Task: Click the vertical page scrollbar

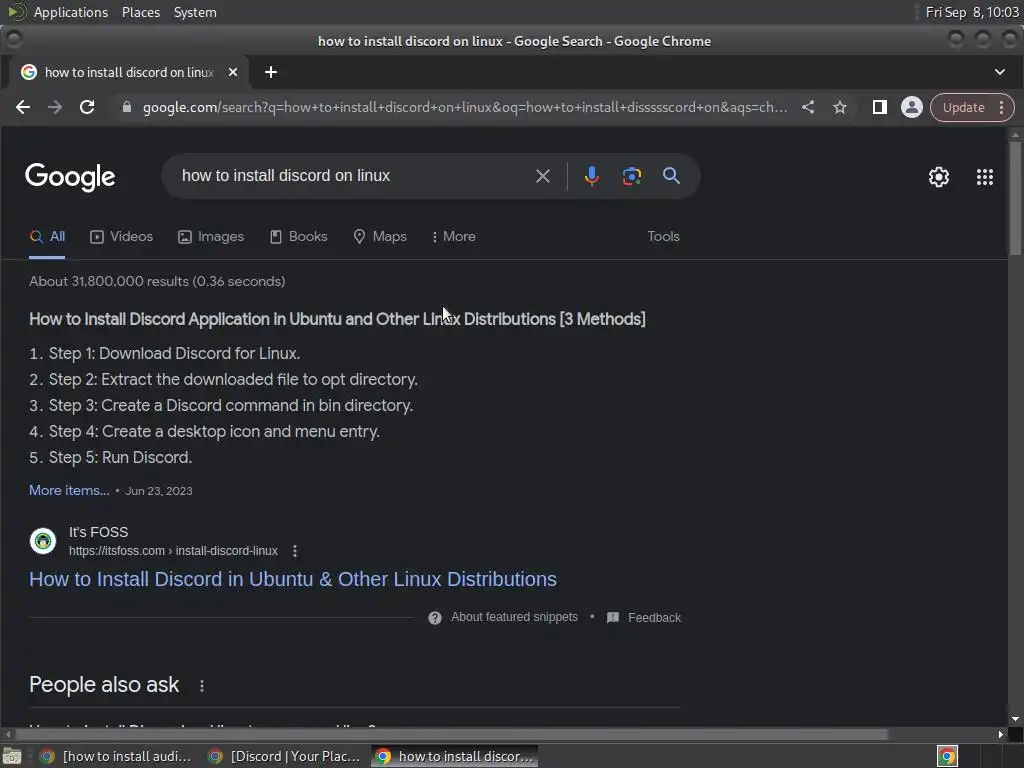Action: (x=1015, y=199)
